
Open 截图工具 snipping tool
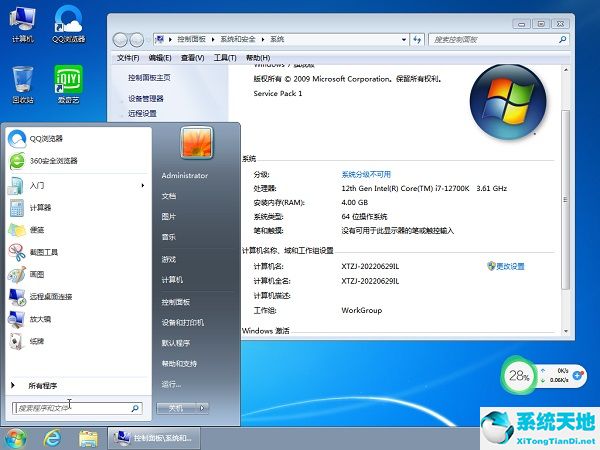[43, 252]
